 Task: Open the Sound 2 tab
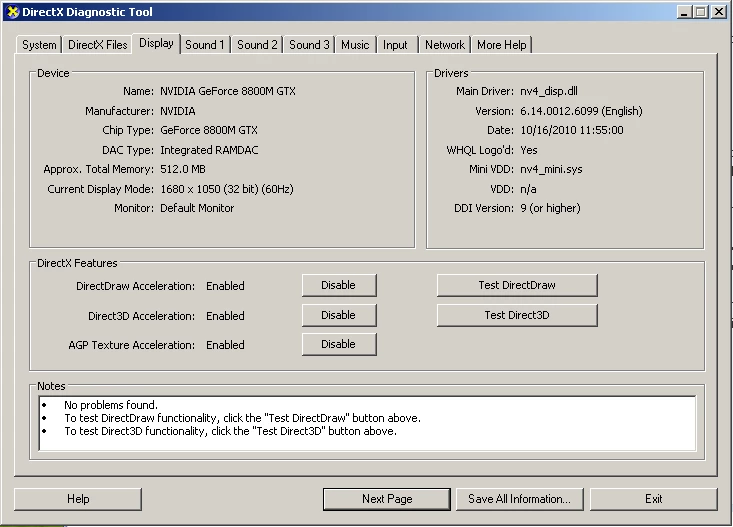(257, 45)
